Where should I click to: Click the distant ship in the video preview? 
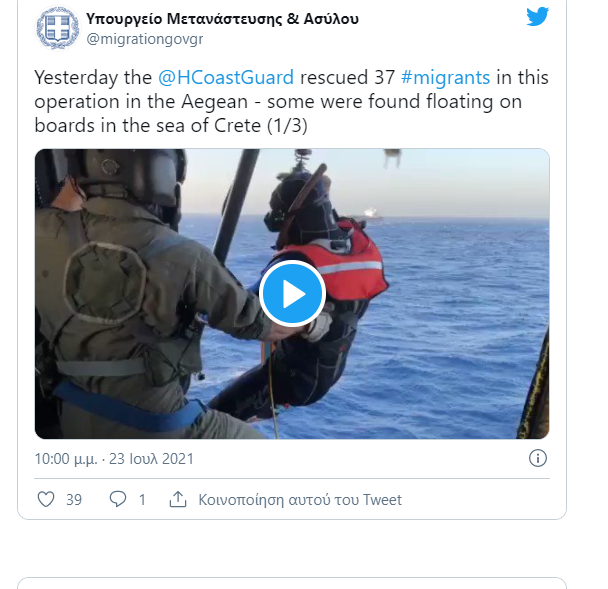point(372,214)
